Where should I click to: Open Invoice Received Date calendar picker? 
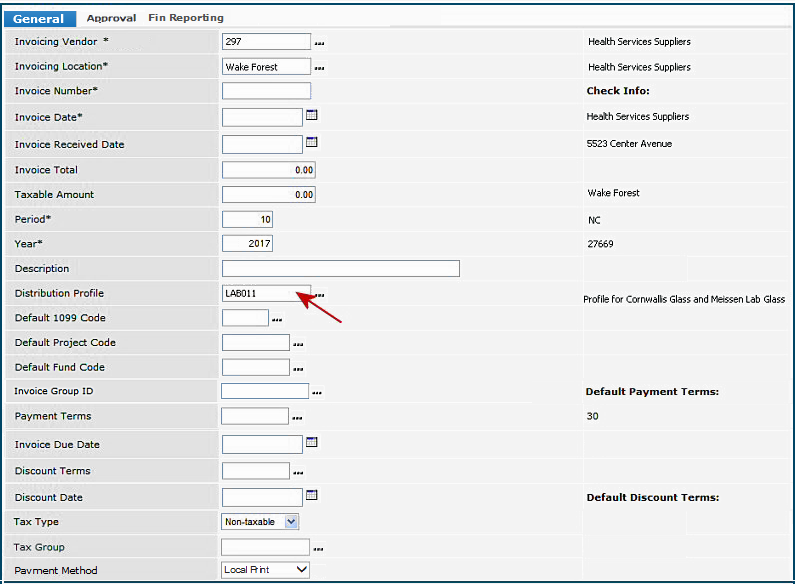[311, 143]
